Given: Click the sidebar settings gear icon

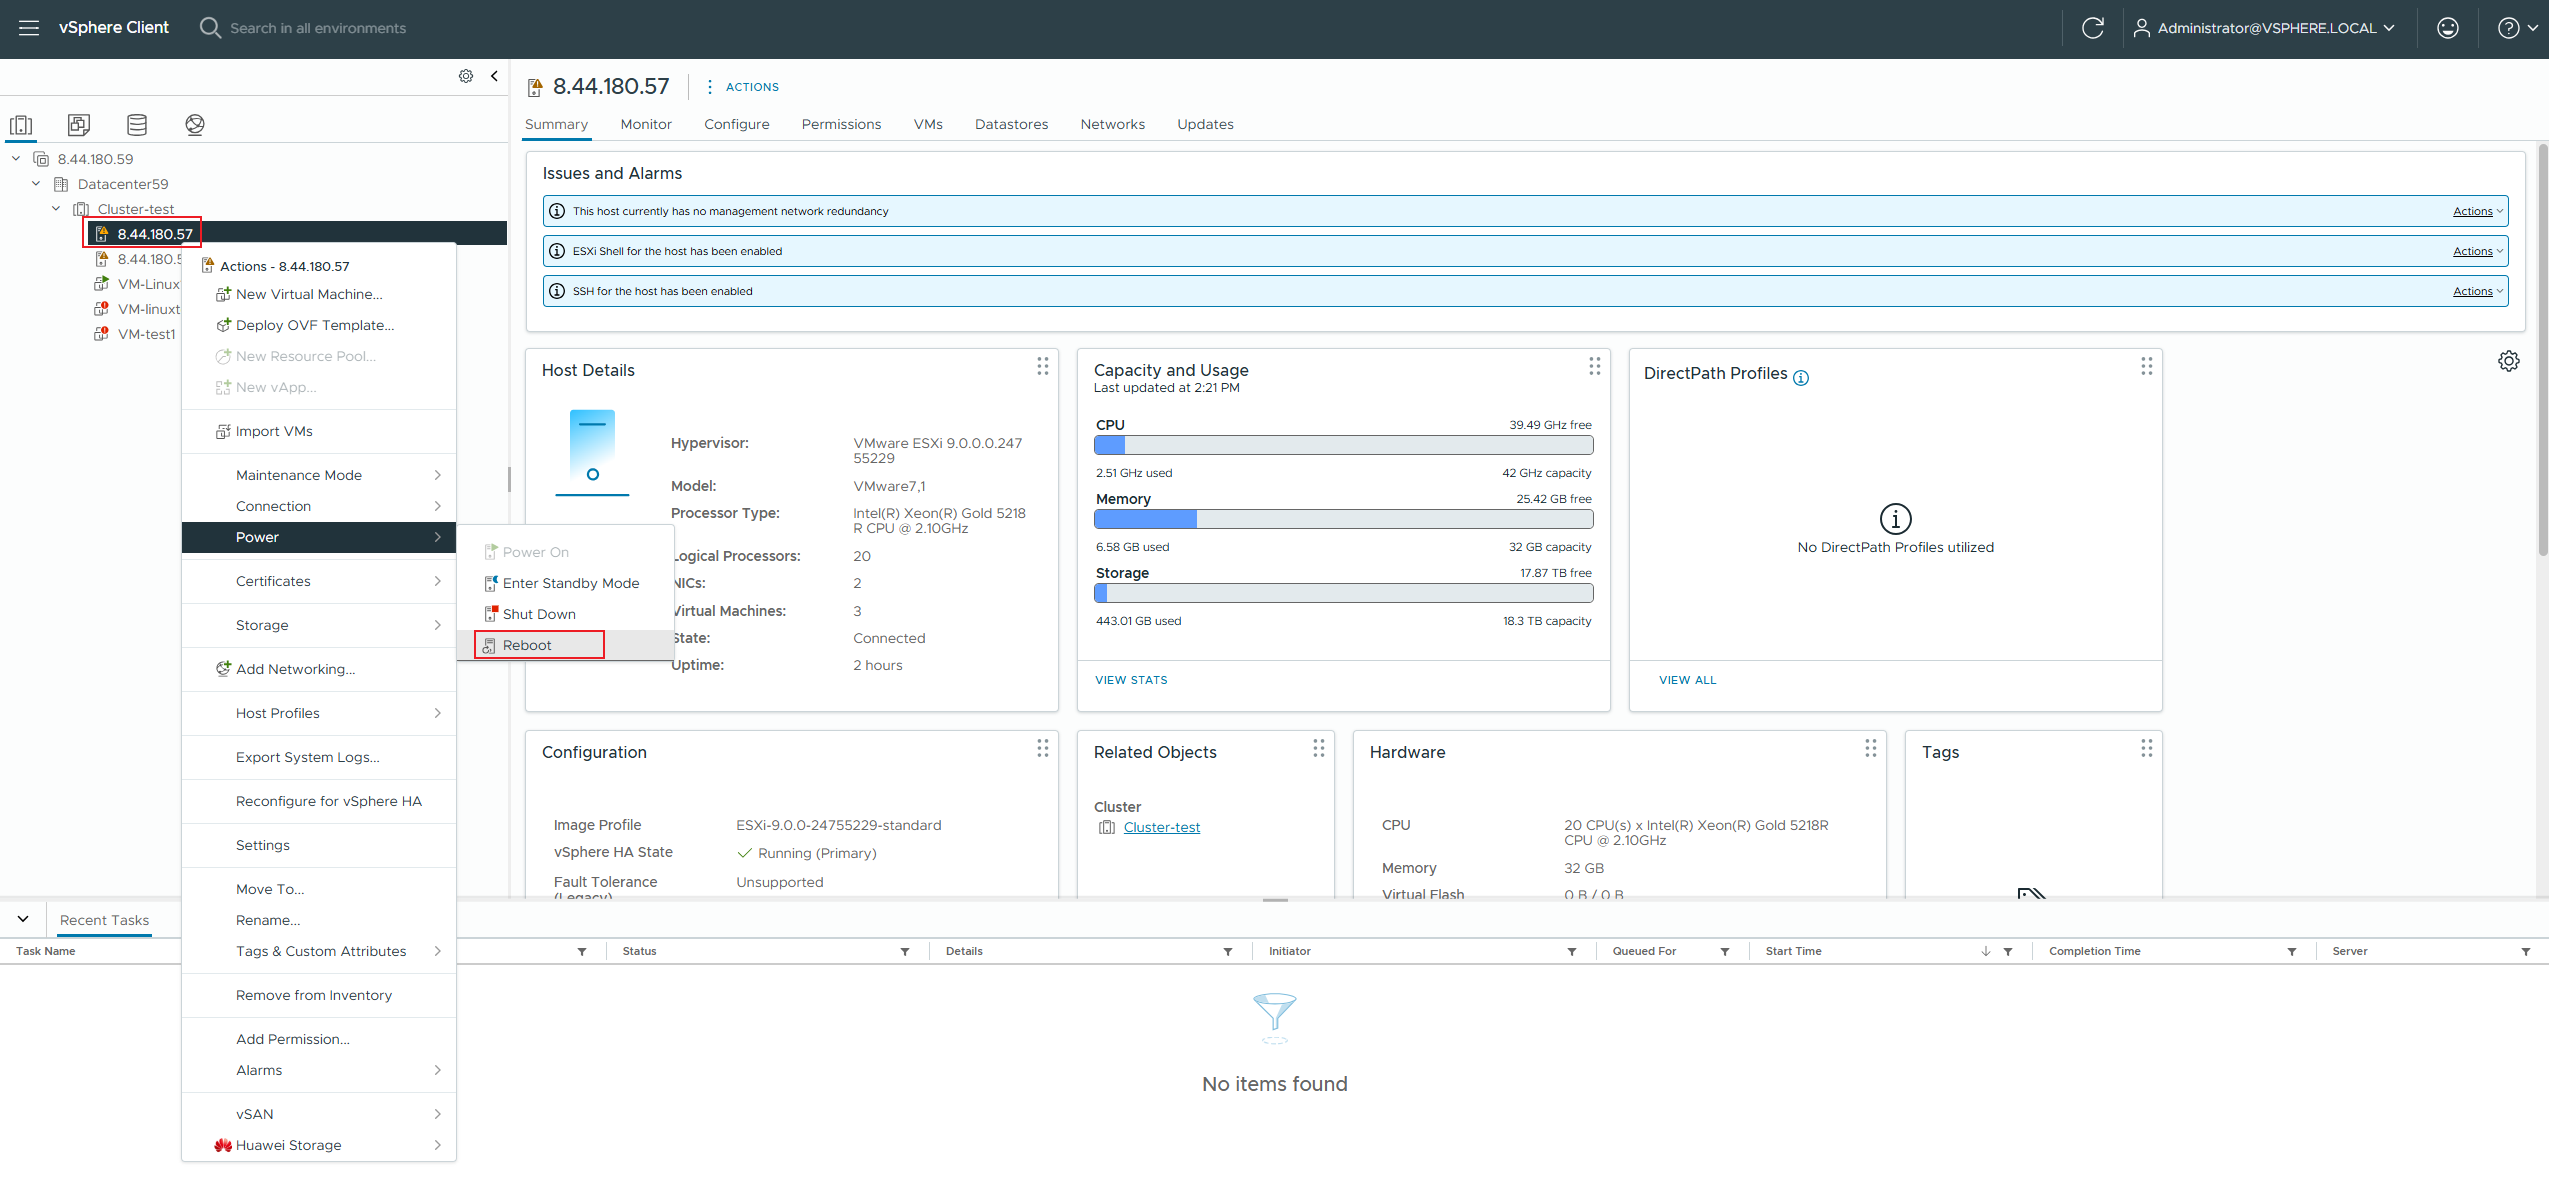Looking at the screenshot, I should [466, 76].
